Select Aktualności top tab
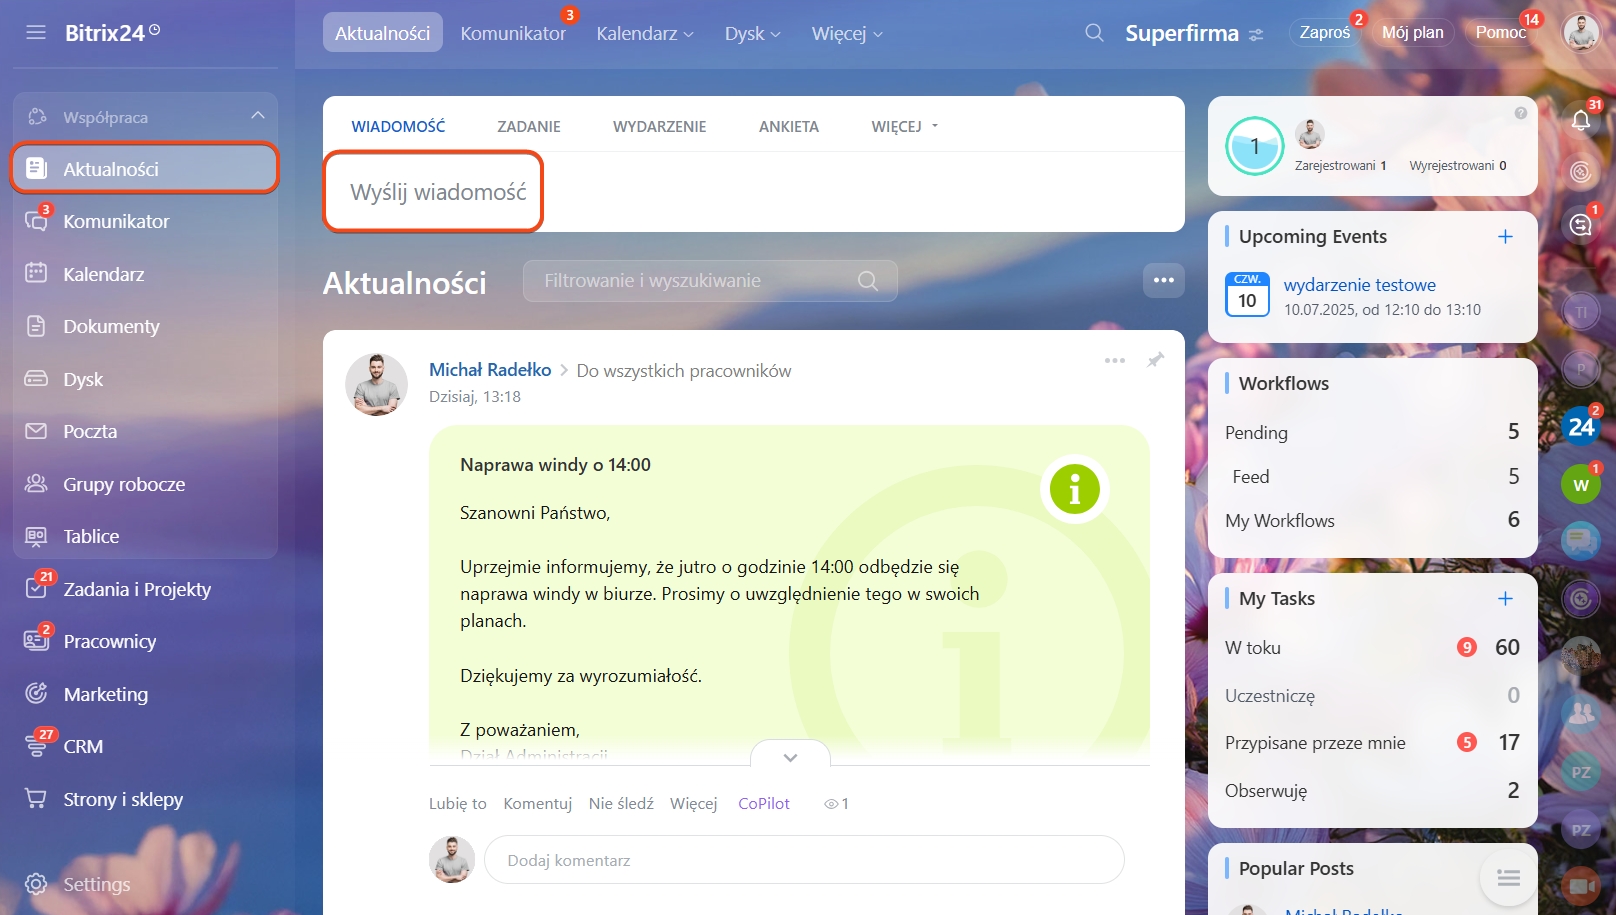This screenshot has height=915, width=1616. click(382, 33)
